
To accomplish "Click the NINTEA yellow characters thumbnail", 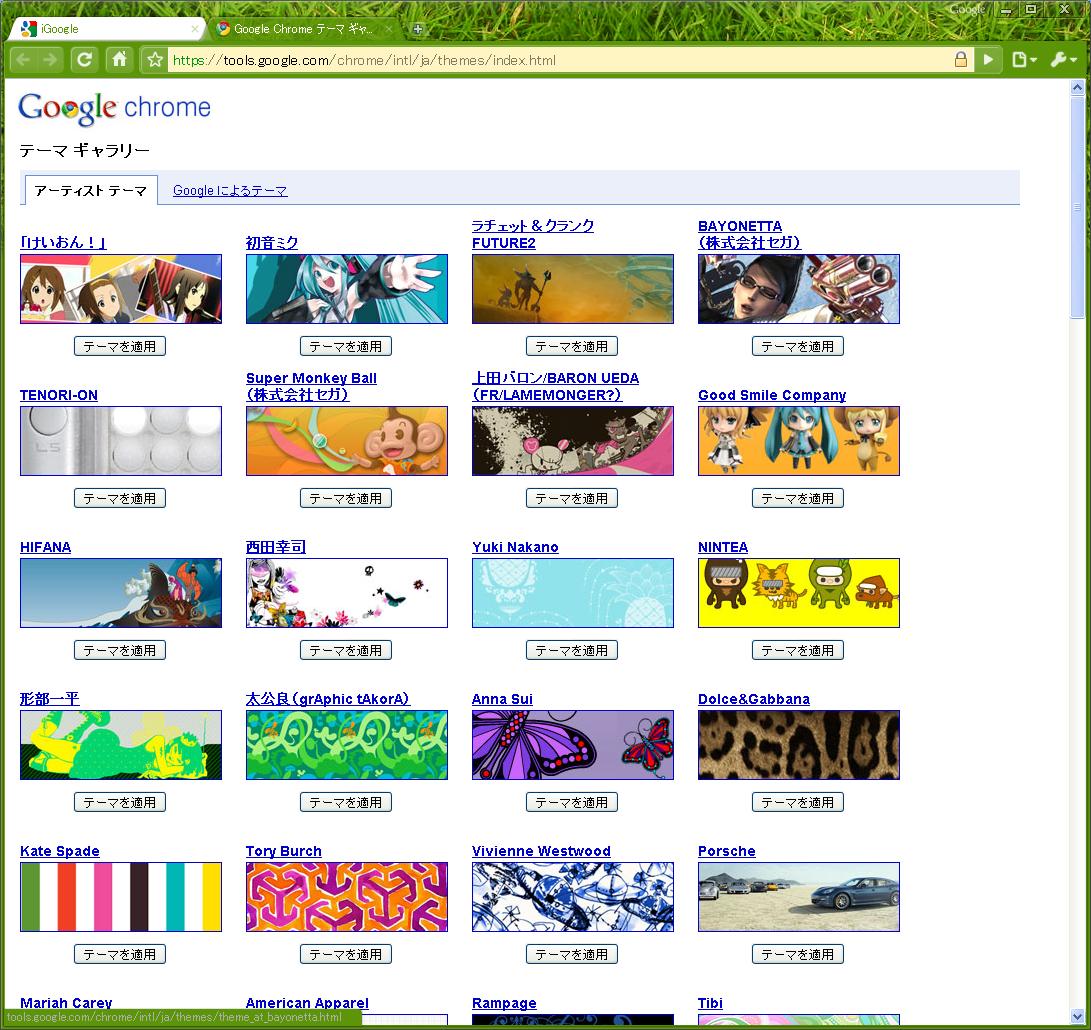I will click(799, 593).
